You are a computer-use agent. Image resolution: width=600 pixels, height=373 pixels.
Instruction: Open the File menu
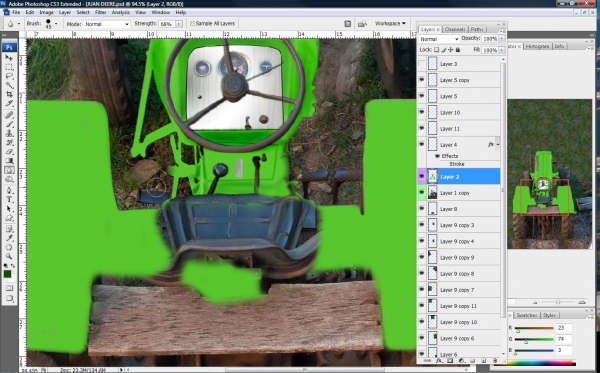tap(16, 12)
